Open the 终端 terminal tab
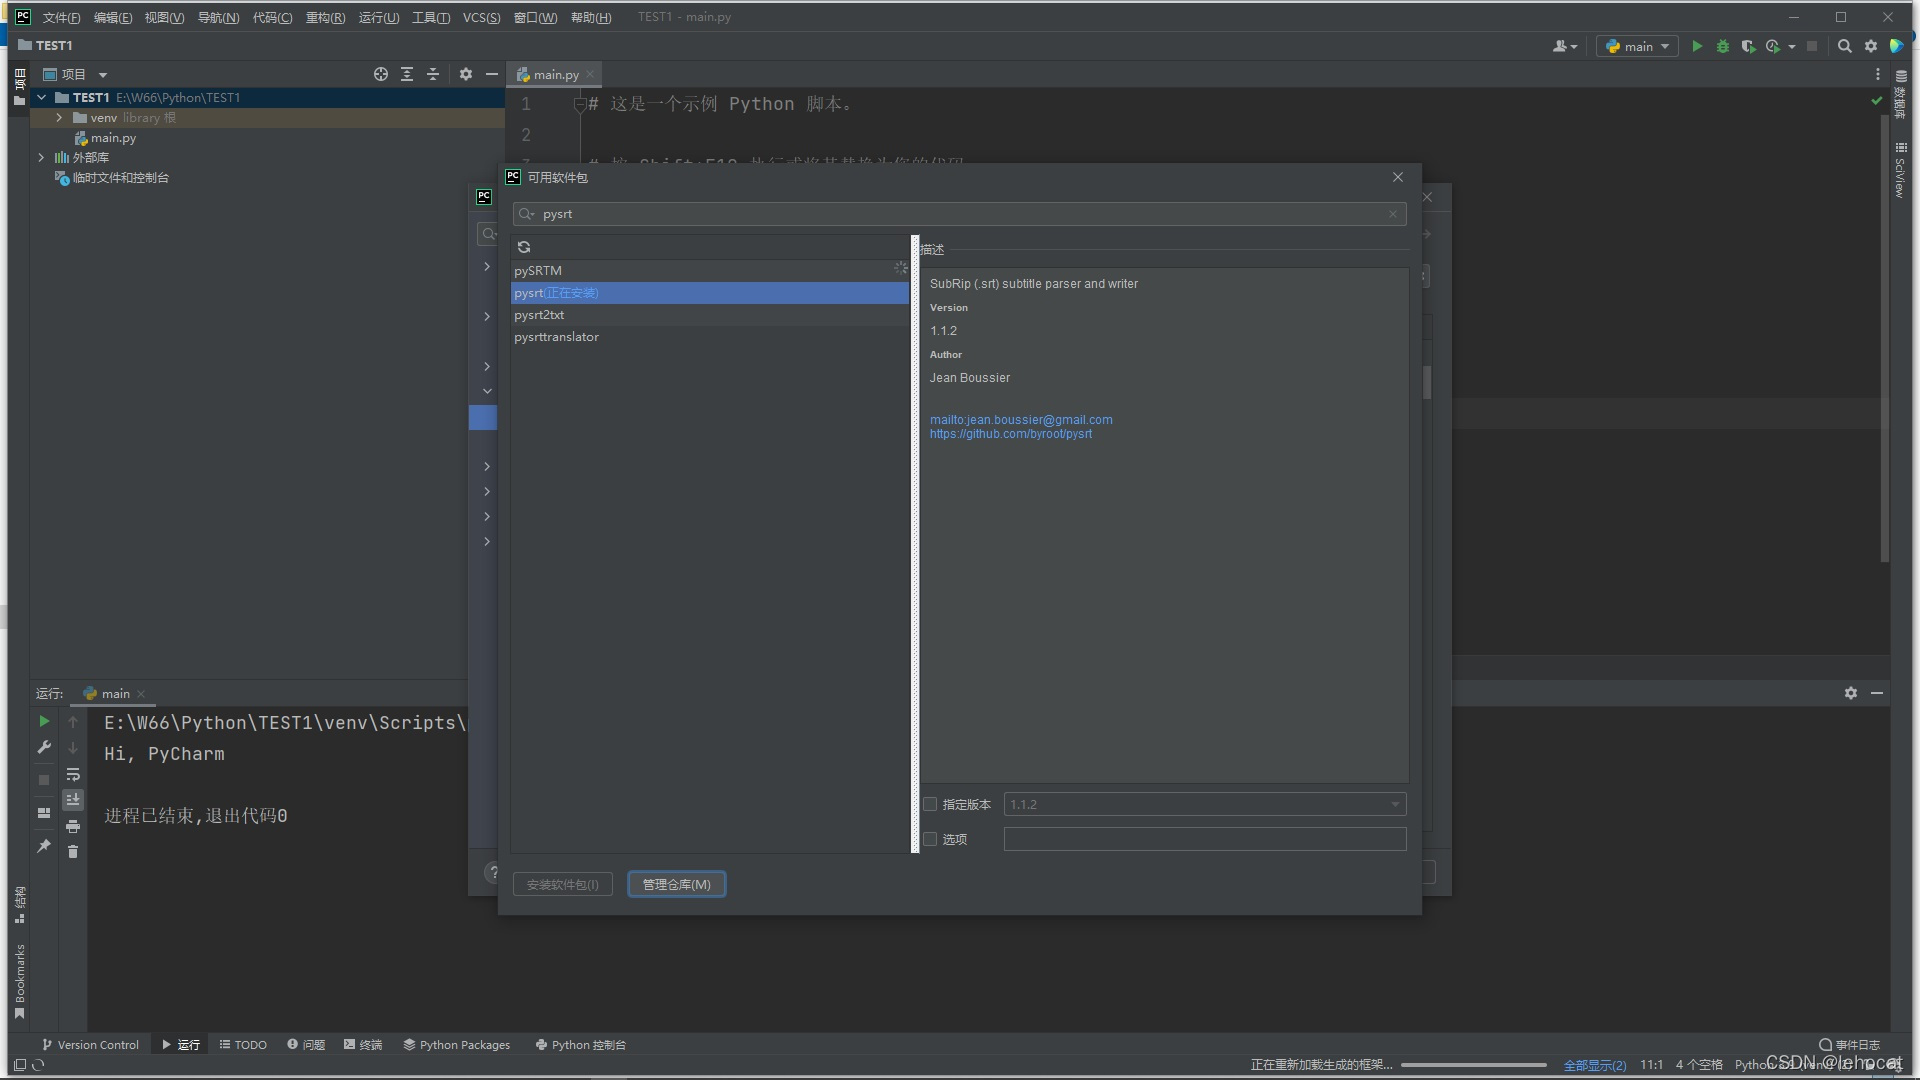 click(363, 1045)
